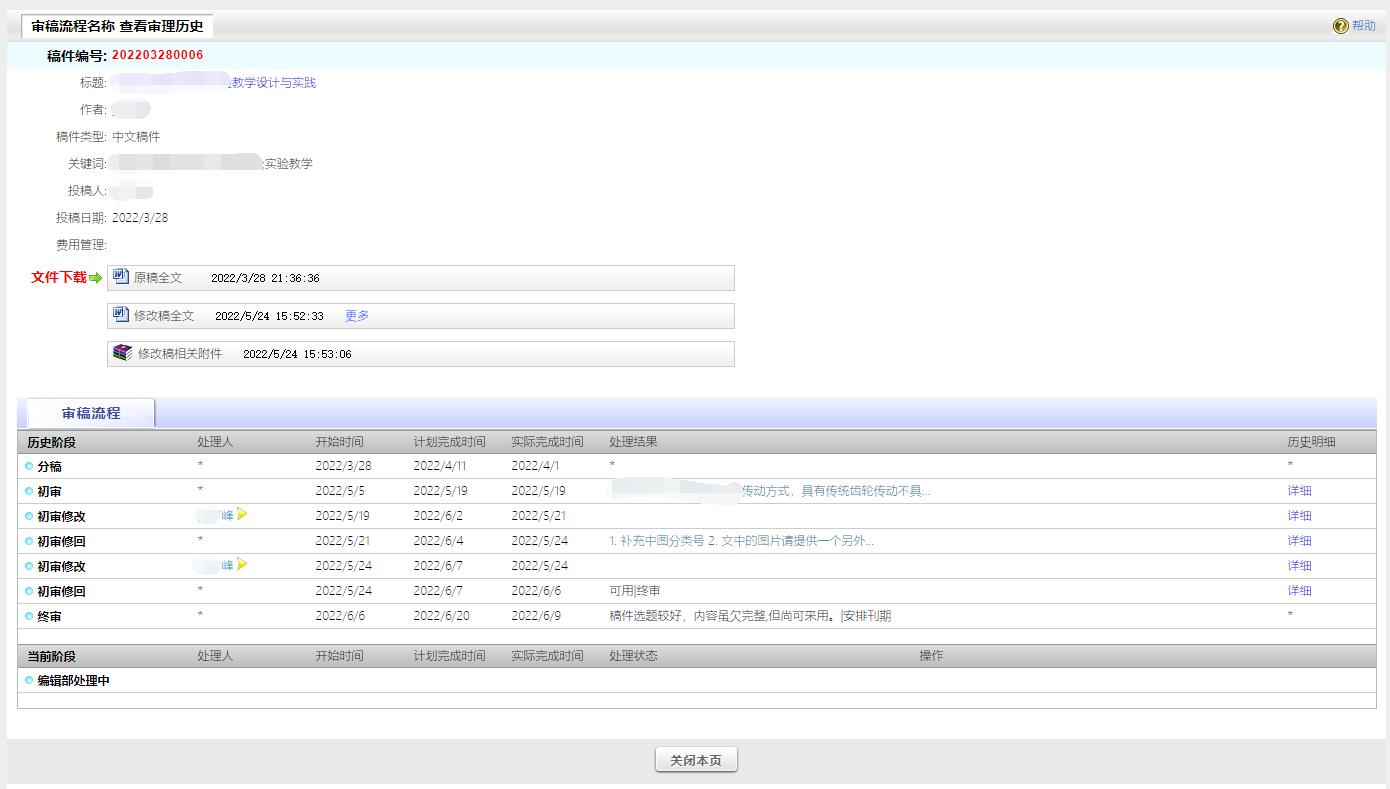This screenshot has width=1390, height=789.
Task: Open 详细 for 初审修改 row started 2022/5/19
Action: click(x=1299, y=516)
